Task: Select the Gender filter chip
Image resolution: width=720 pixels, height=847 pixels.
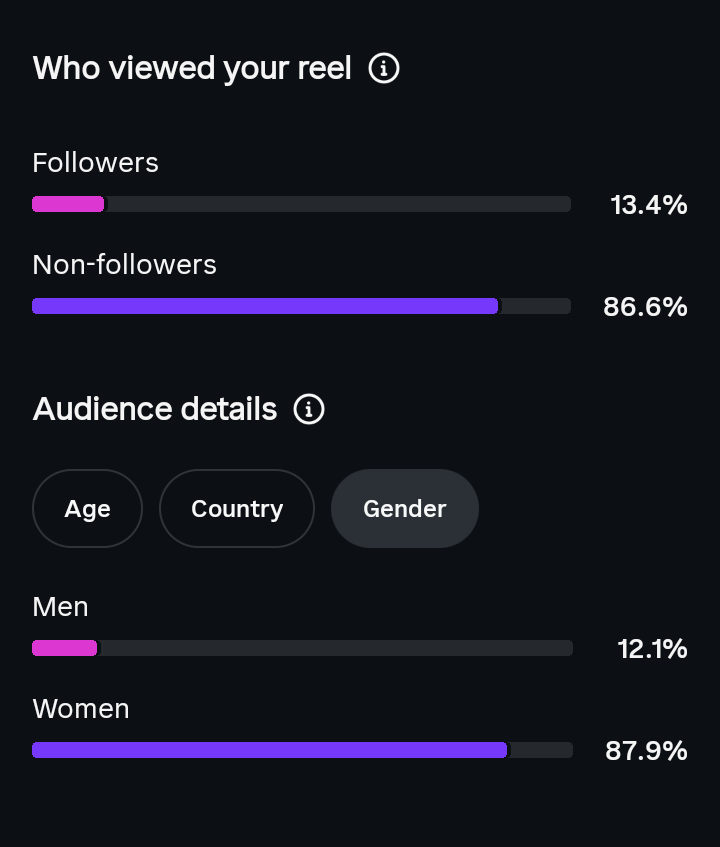Action: (405, 508)
